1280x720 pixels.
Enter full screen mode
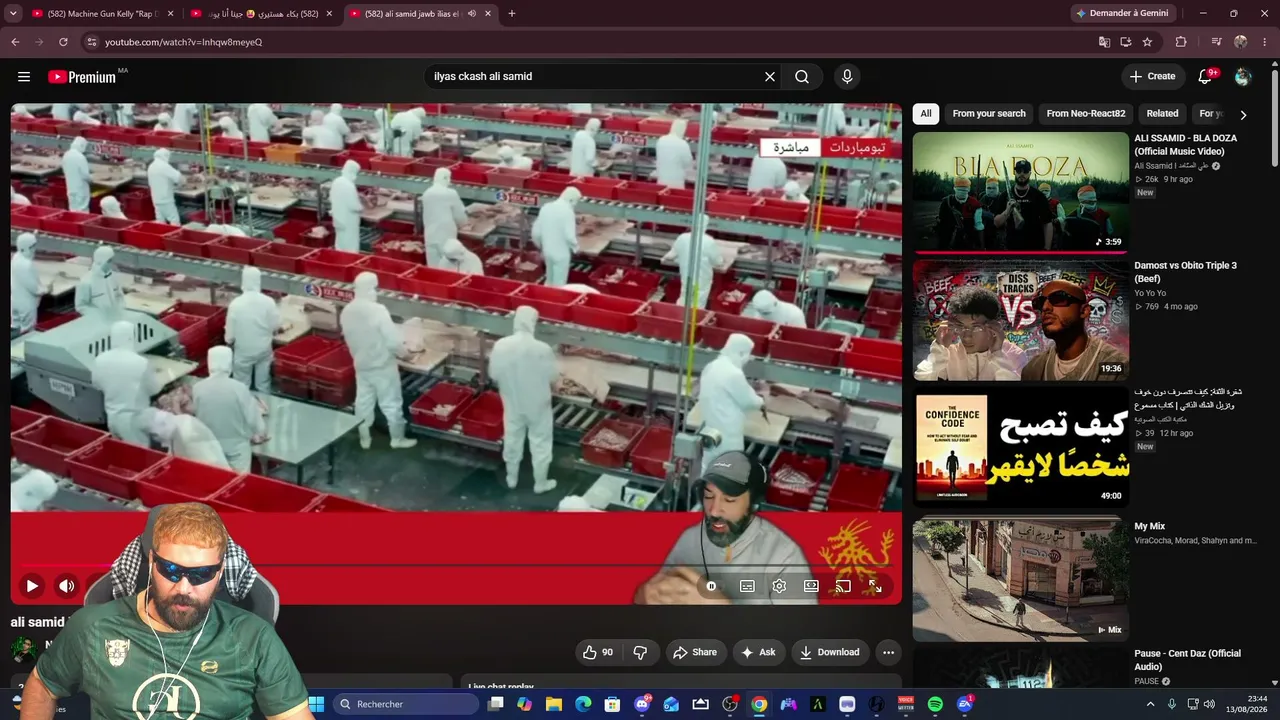875,586
